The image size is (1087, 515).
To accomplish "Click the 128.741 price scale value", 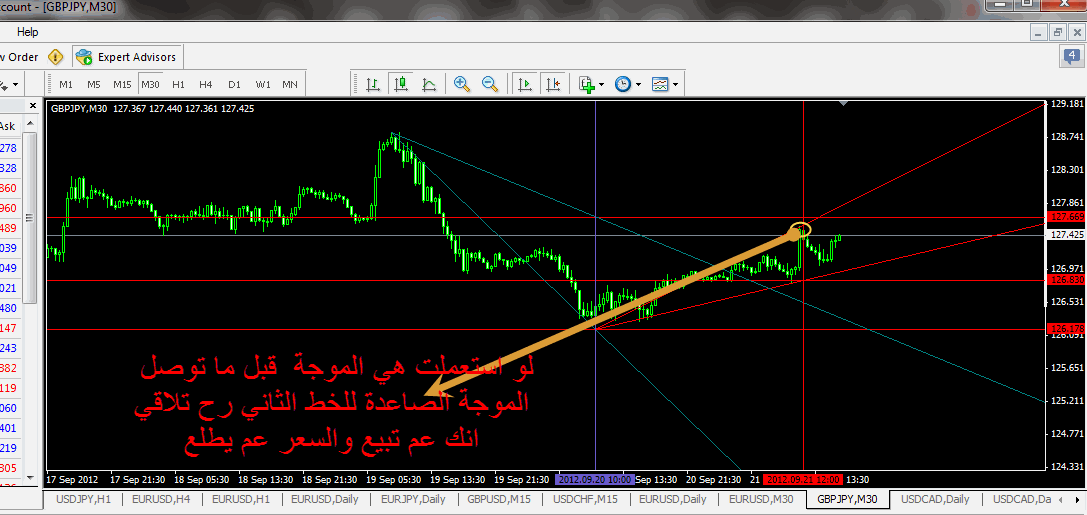I will pos(1067,137).
